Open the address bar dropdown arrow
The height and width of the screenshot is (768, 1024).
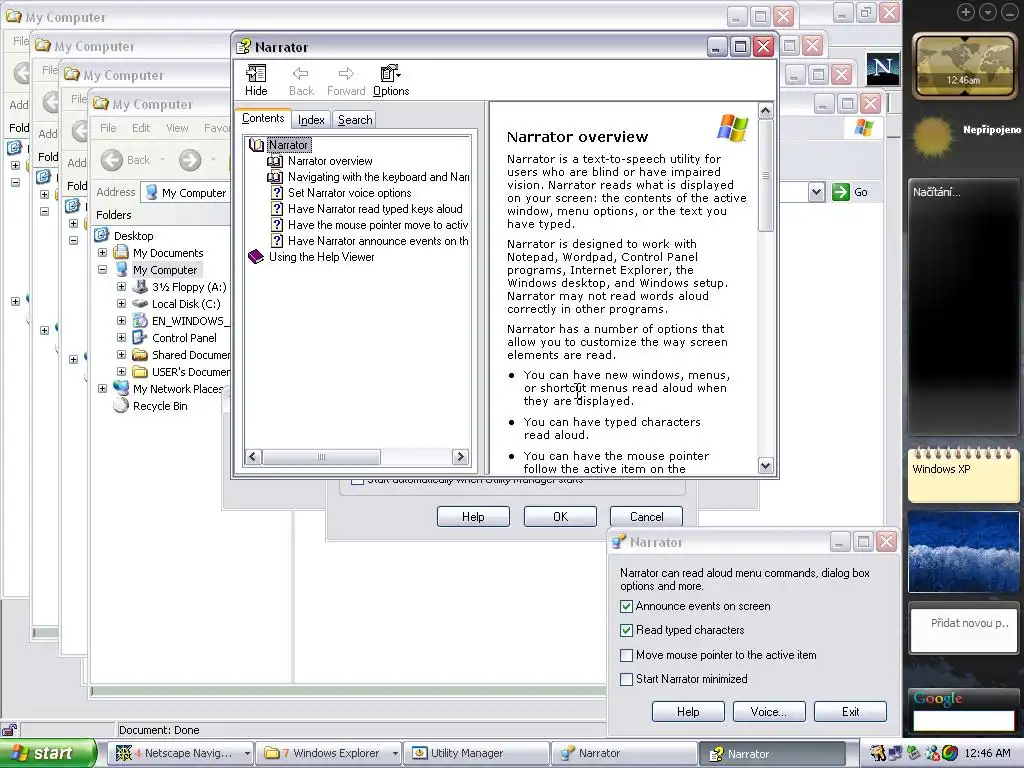[x=816, y=192]
